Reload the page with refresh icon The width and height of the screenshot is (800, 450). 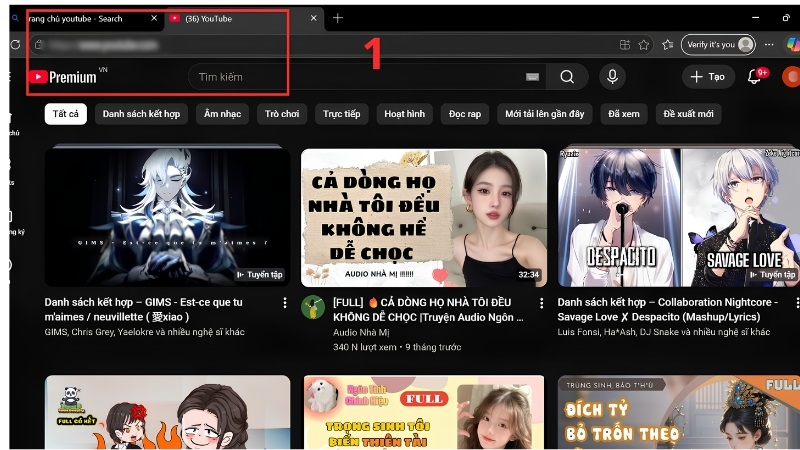click(15, 45)
